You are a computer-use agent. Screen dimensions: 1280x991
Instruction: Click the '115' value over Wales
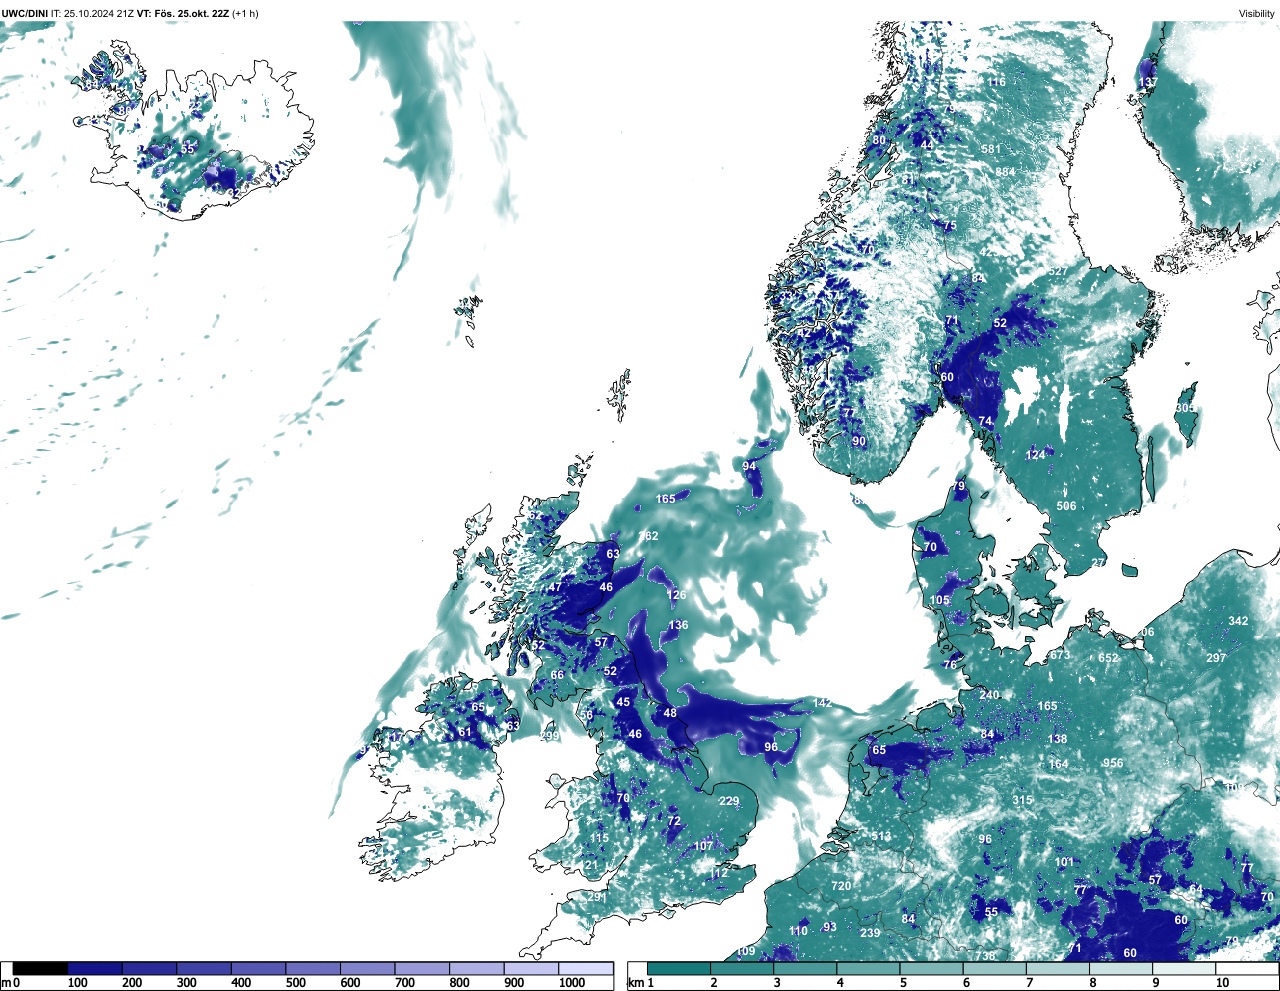(599, 838)
